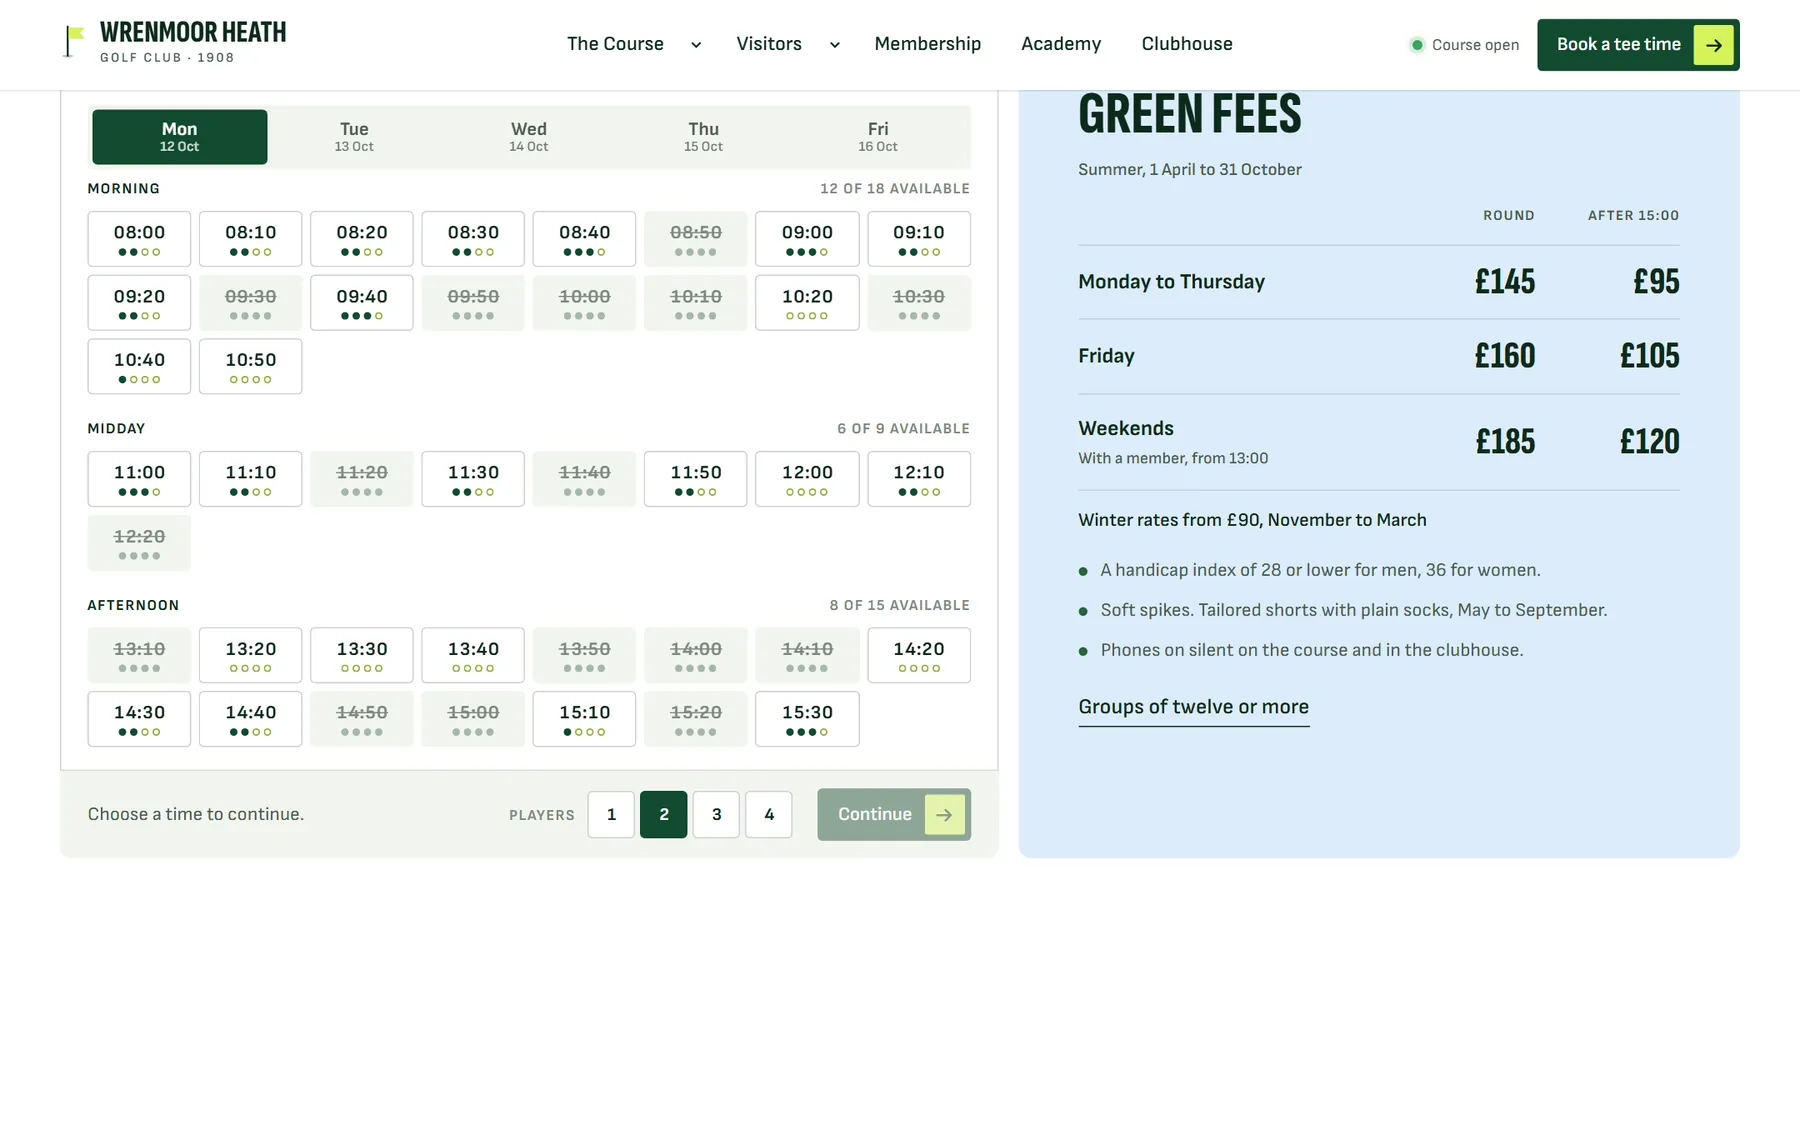Choose the 08:30 tee time slot
This screenshot has width=1800, height=1125.
473,239
